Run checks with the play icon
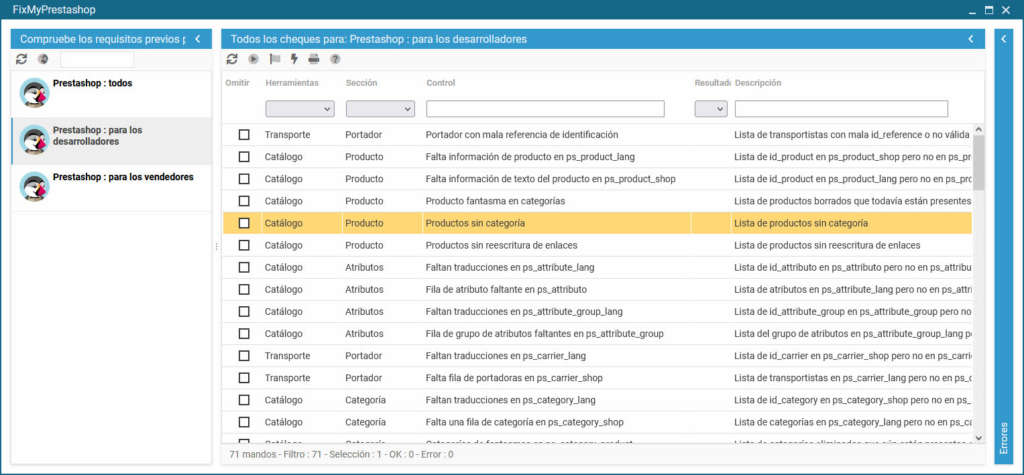 click(x=253, y=59)
